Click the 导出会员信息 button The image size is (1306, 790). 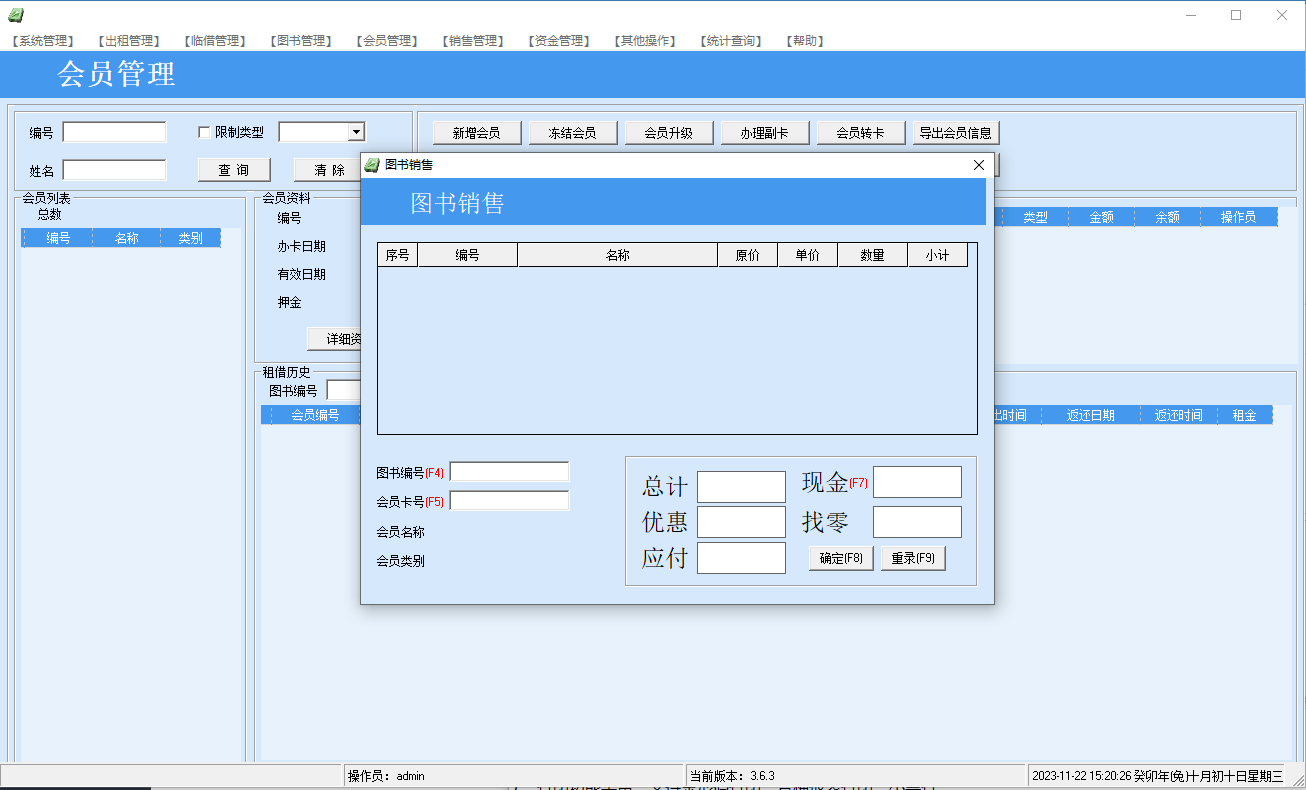tap(956, 133)
